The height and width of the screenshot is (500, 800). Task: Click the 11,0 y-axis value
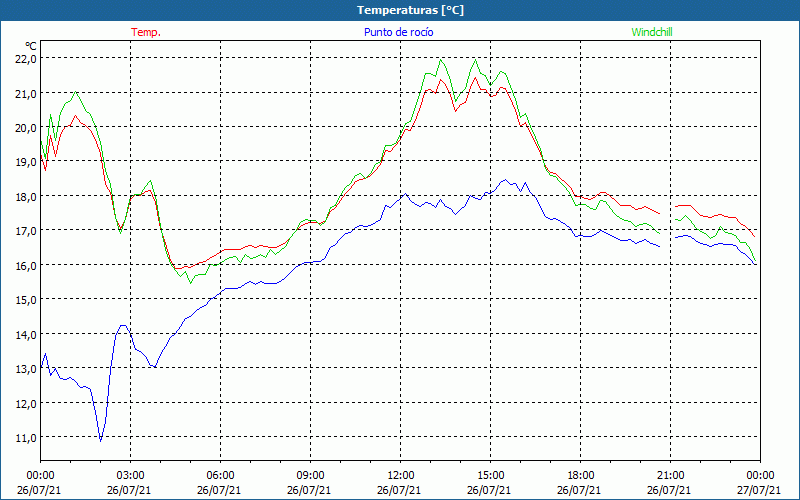tap(27, 437)
